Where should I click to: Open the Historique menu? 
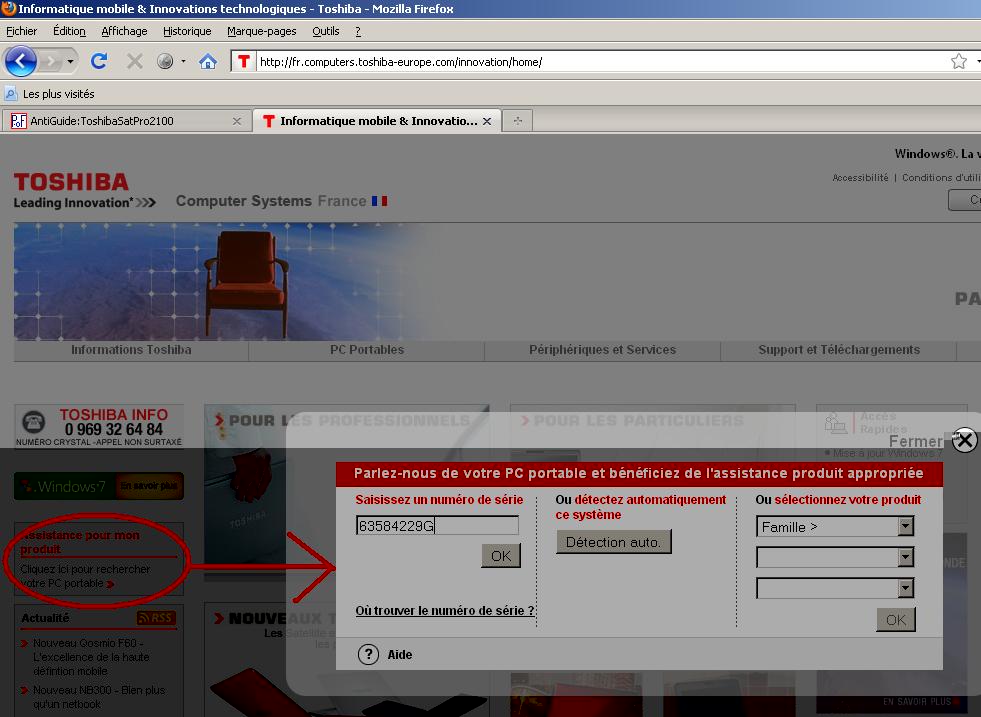tap(187, 31)
